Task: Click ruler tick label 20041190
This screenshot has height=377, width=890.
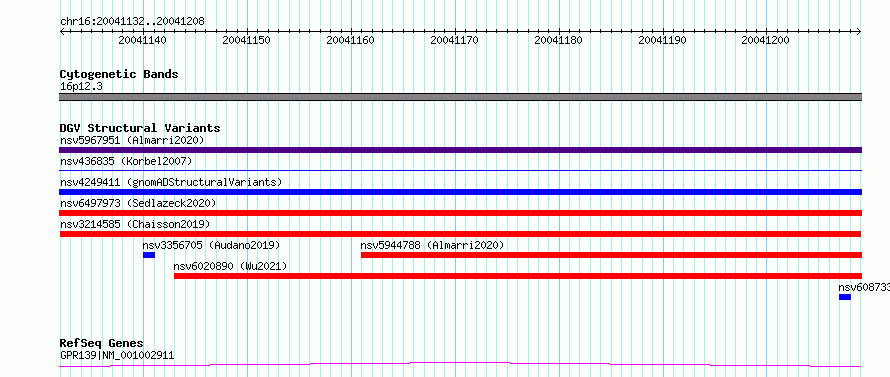Action: (x=662, y=40)
